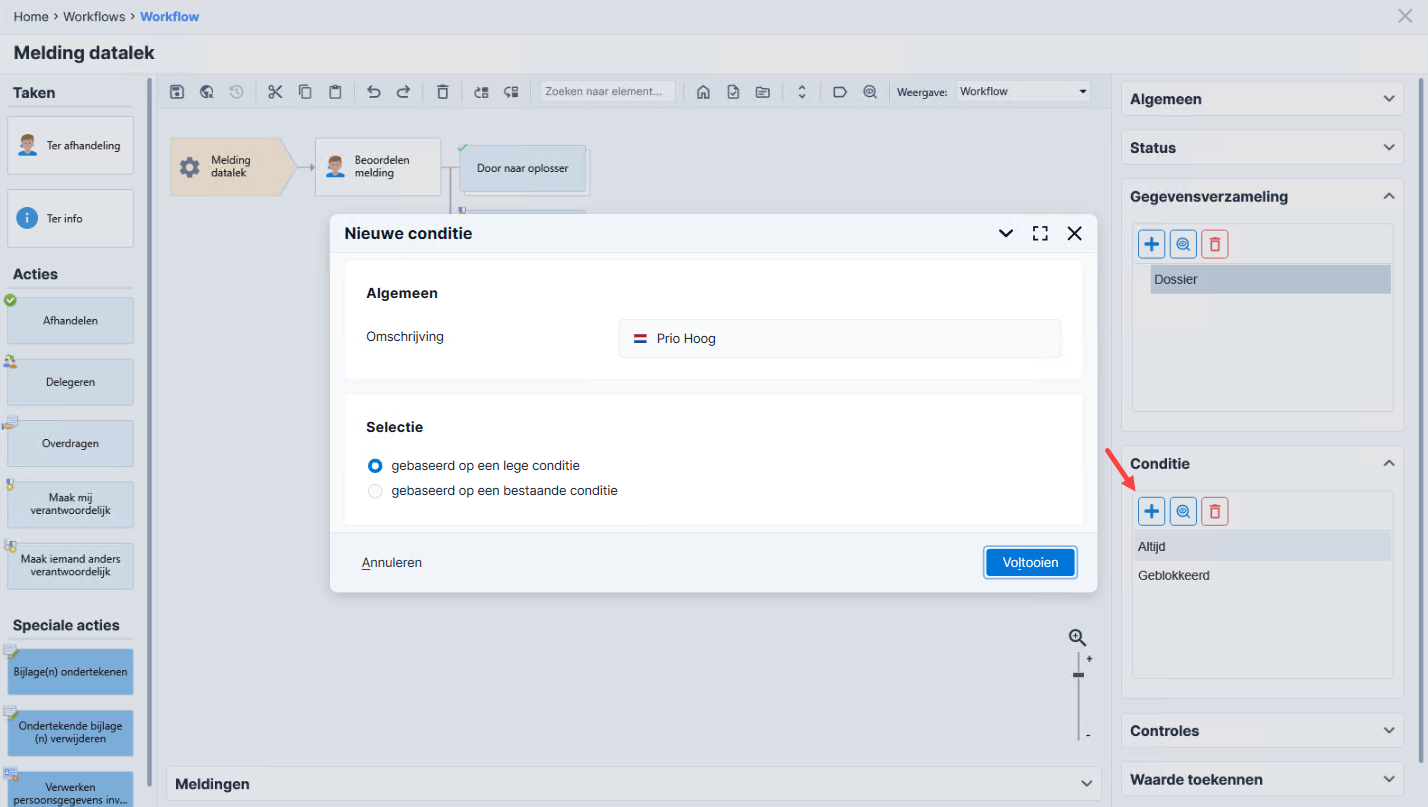The width and height of the screenshot is (1428, 807).
Task: Click the home icon in the workflow toolbar
Action: (x=703, y=91)
